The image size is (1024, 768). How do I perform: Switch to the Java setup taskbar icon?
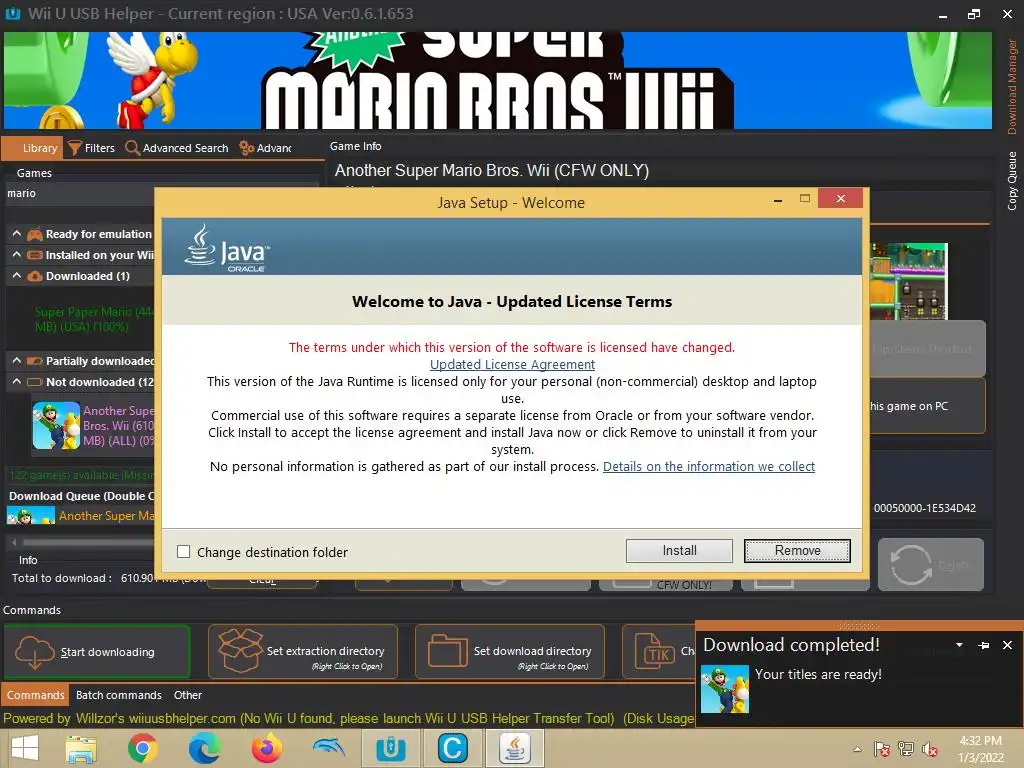[515, 748]
